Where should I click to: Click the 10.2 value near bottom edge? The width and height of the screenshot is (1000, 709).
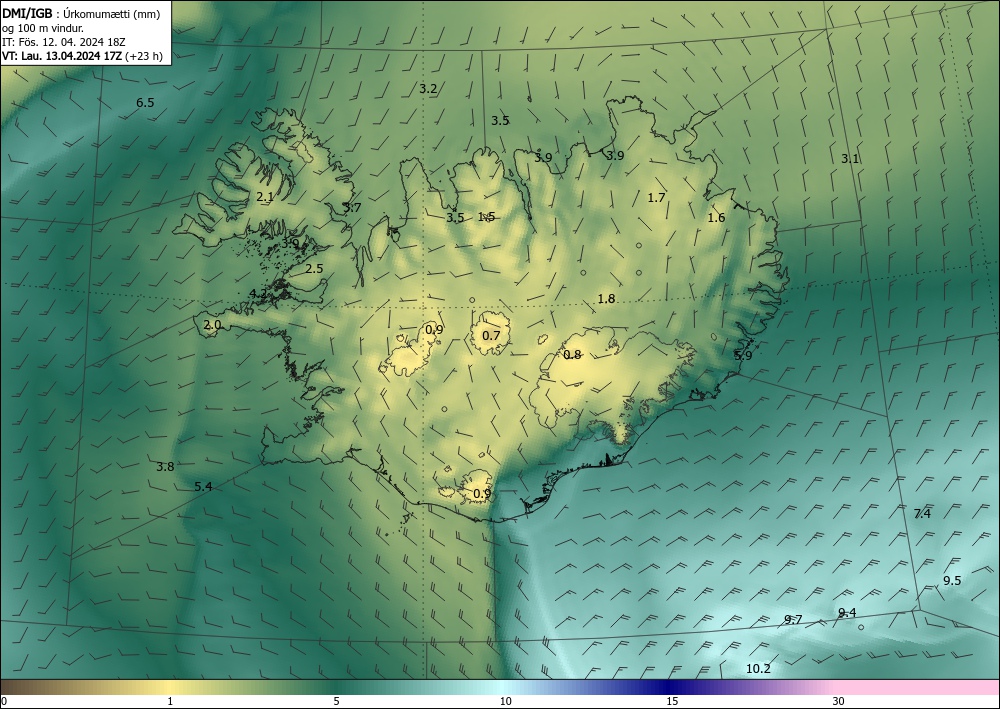click(758, 668)
